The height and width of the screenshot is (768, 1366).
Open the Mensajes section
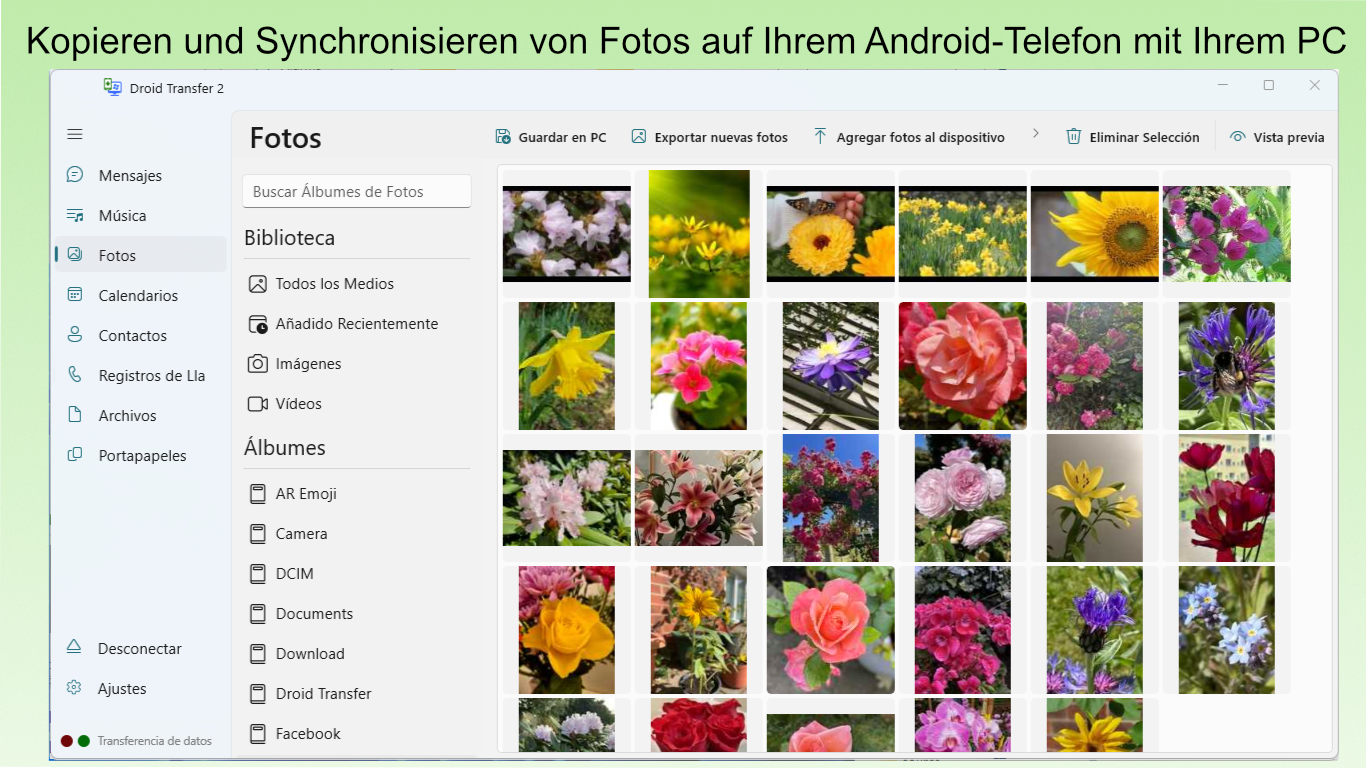pyautogui.click(x=140, y=175)
